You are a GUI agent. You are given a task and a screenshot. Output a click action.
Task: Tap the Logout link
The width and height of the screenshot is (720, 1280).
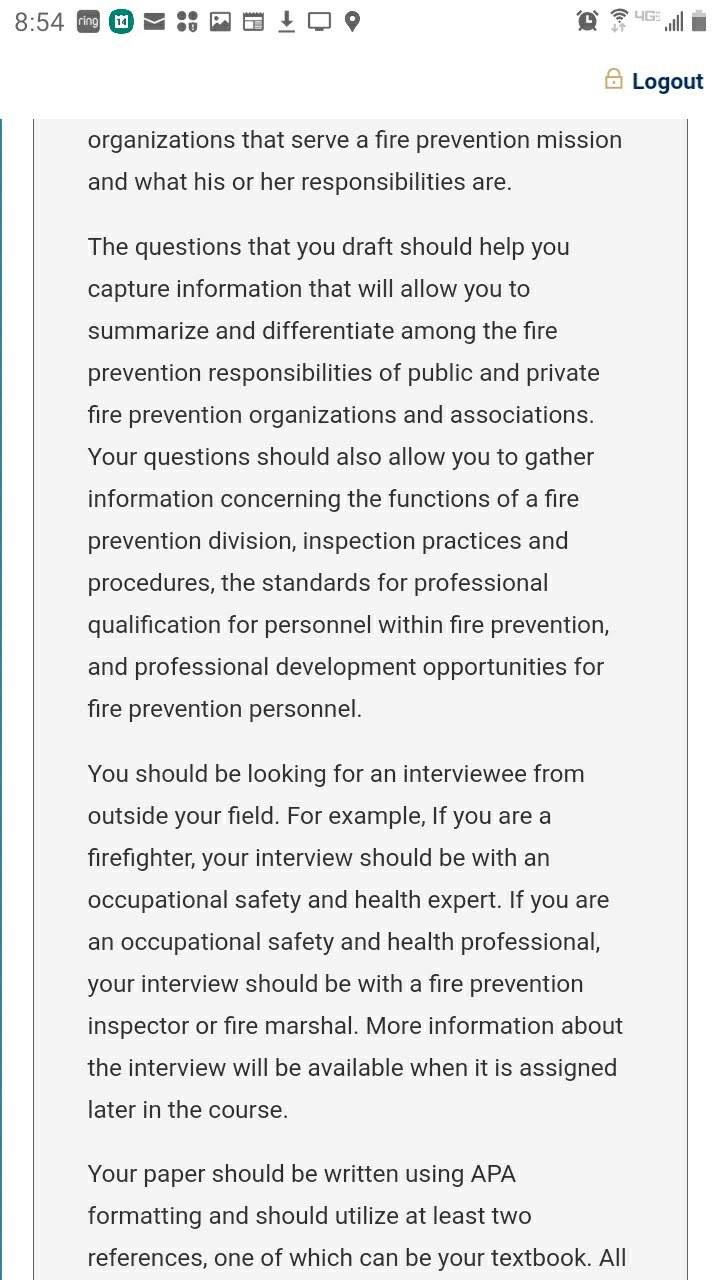(x=667, y=81)
